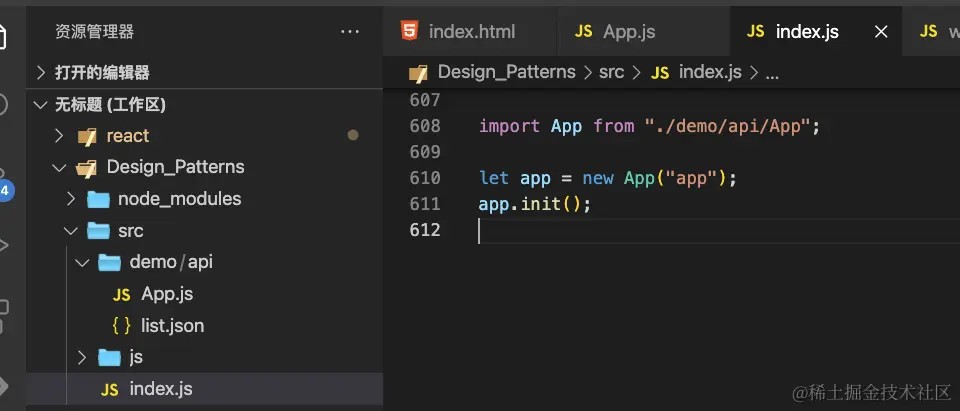Open the Explorer more actions ellipsis
The width and height of the screenshot is (960, 411).
coord(350,32)
